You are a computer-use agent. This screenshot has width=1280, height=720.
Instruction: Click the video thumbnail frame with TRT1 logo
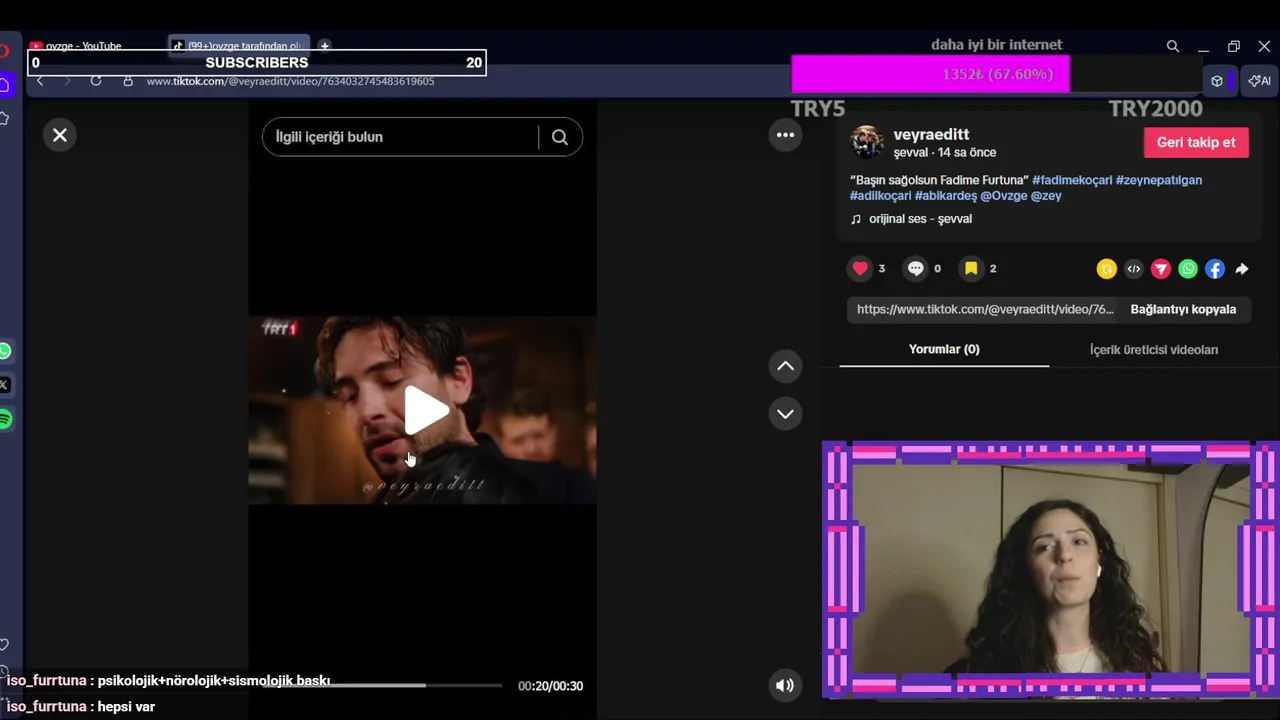point(422,410)
